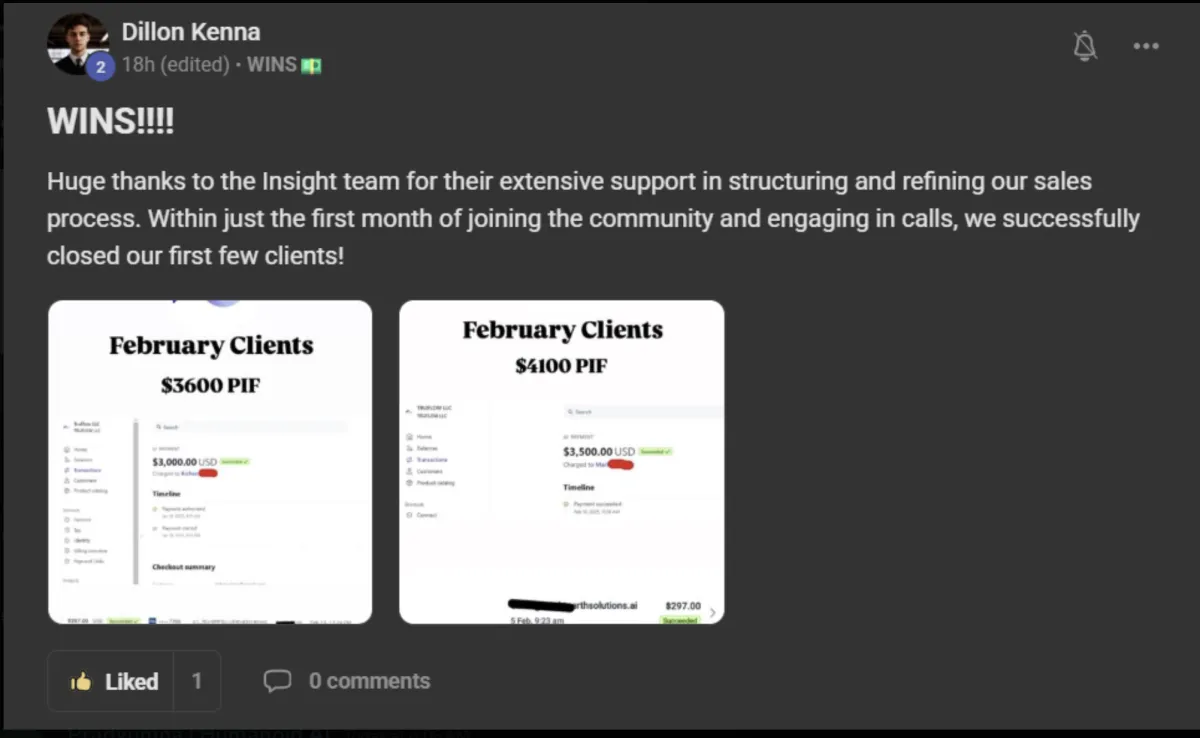This screenshot has width=1200, height=738.
Task: Open the Dillon Kenna author name link
Action: click(x=191, y=32)
